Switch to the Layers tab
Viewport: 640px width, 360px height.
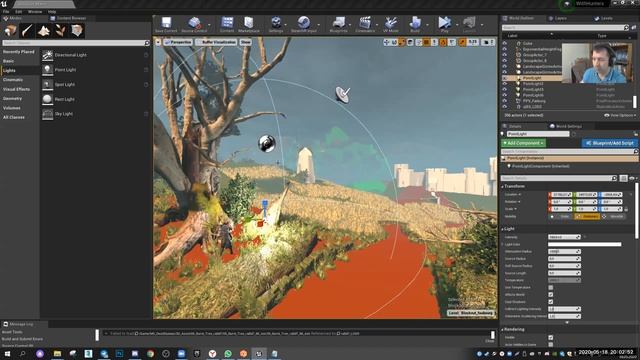click(x=560, y=18)
